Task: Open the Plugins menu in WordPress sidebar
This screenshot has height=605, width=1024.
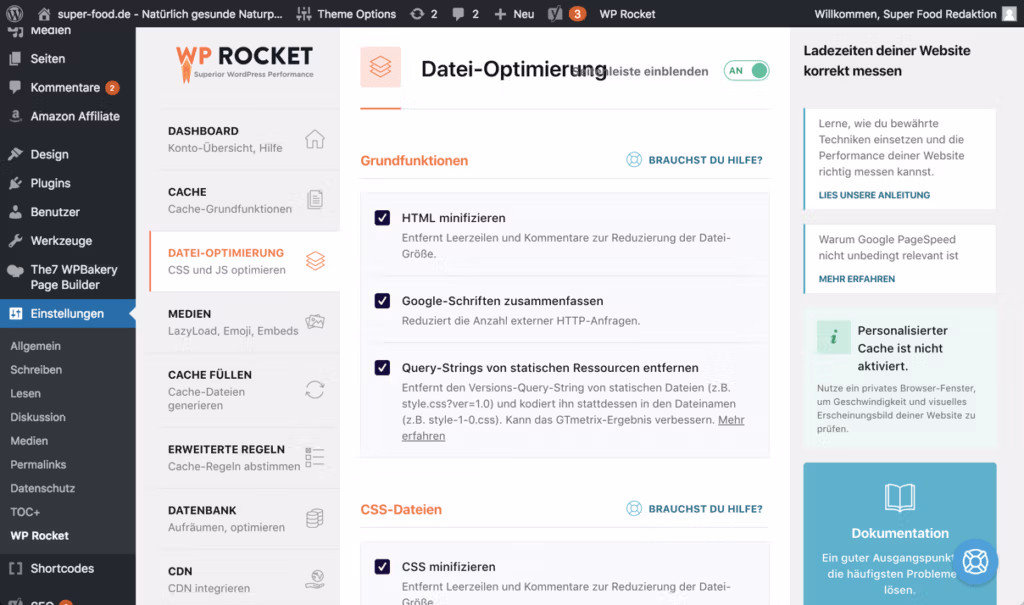Action: click(x=50, y=183)
